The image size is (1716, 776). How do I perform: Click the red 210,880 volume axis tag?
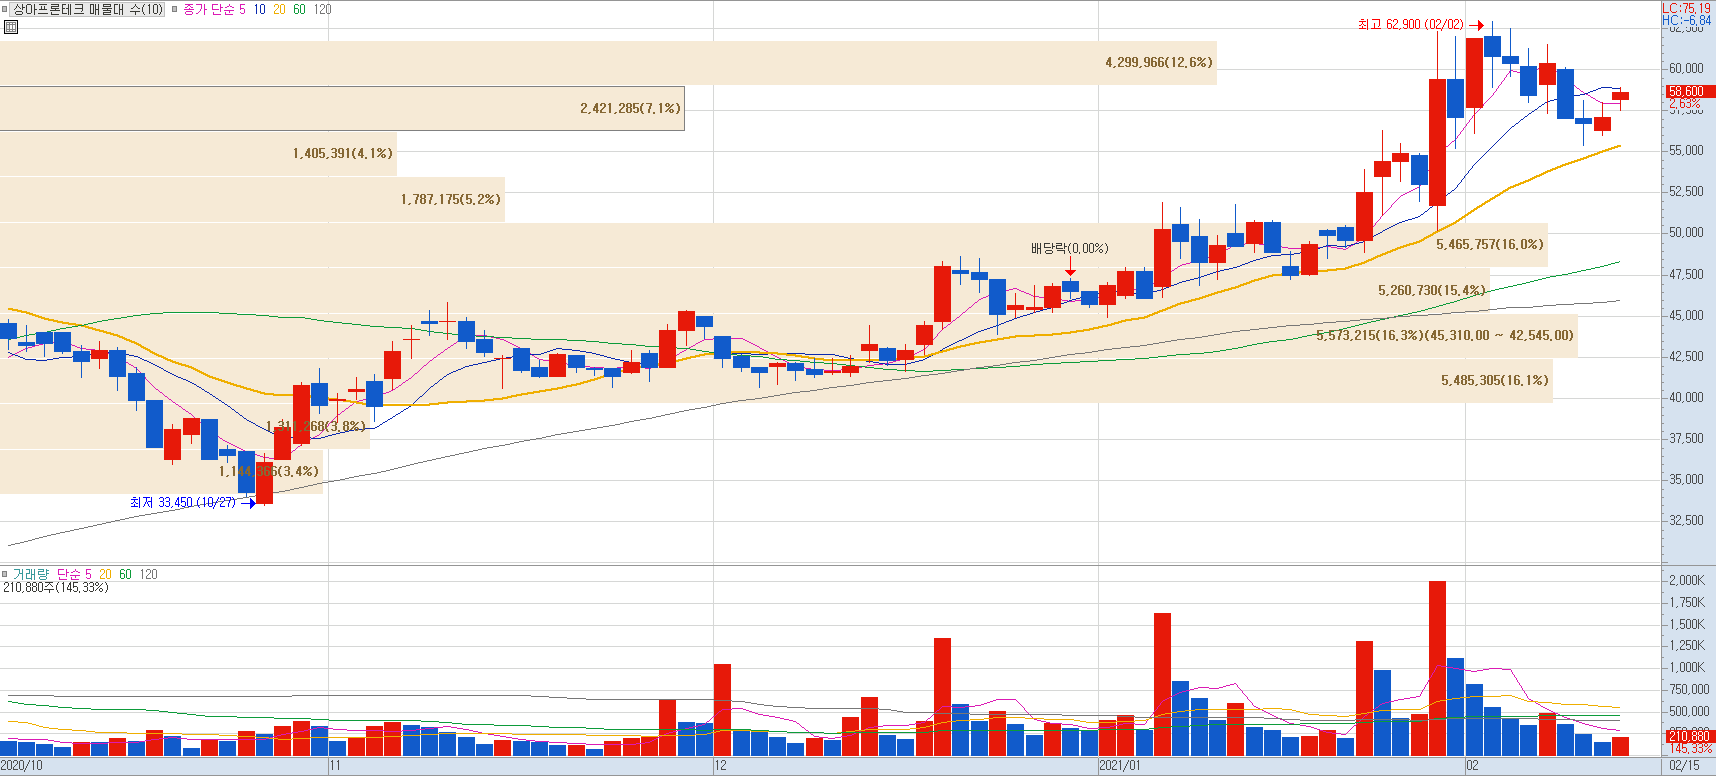tap(1689, 736)
